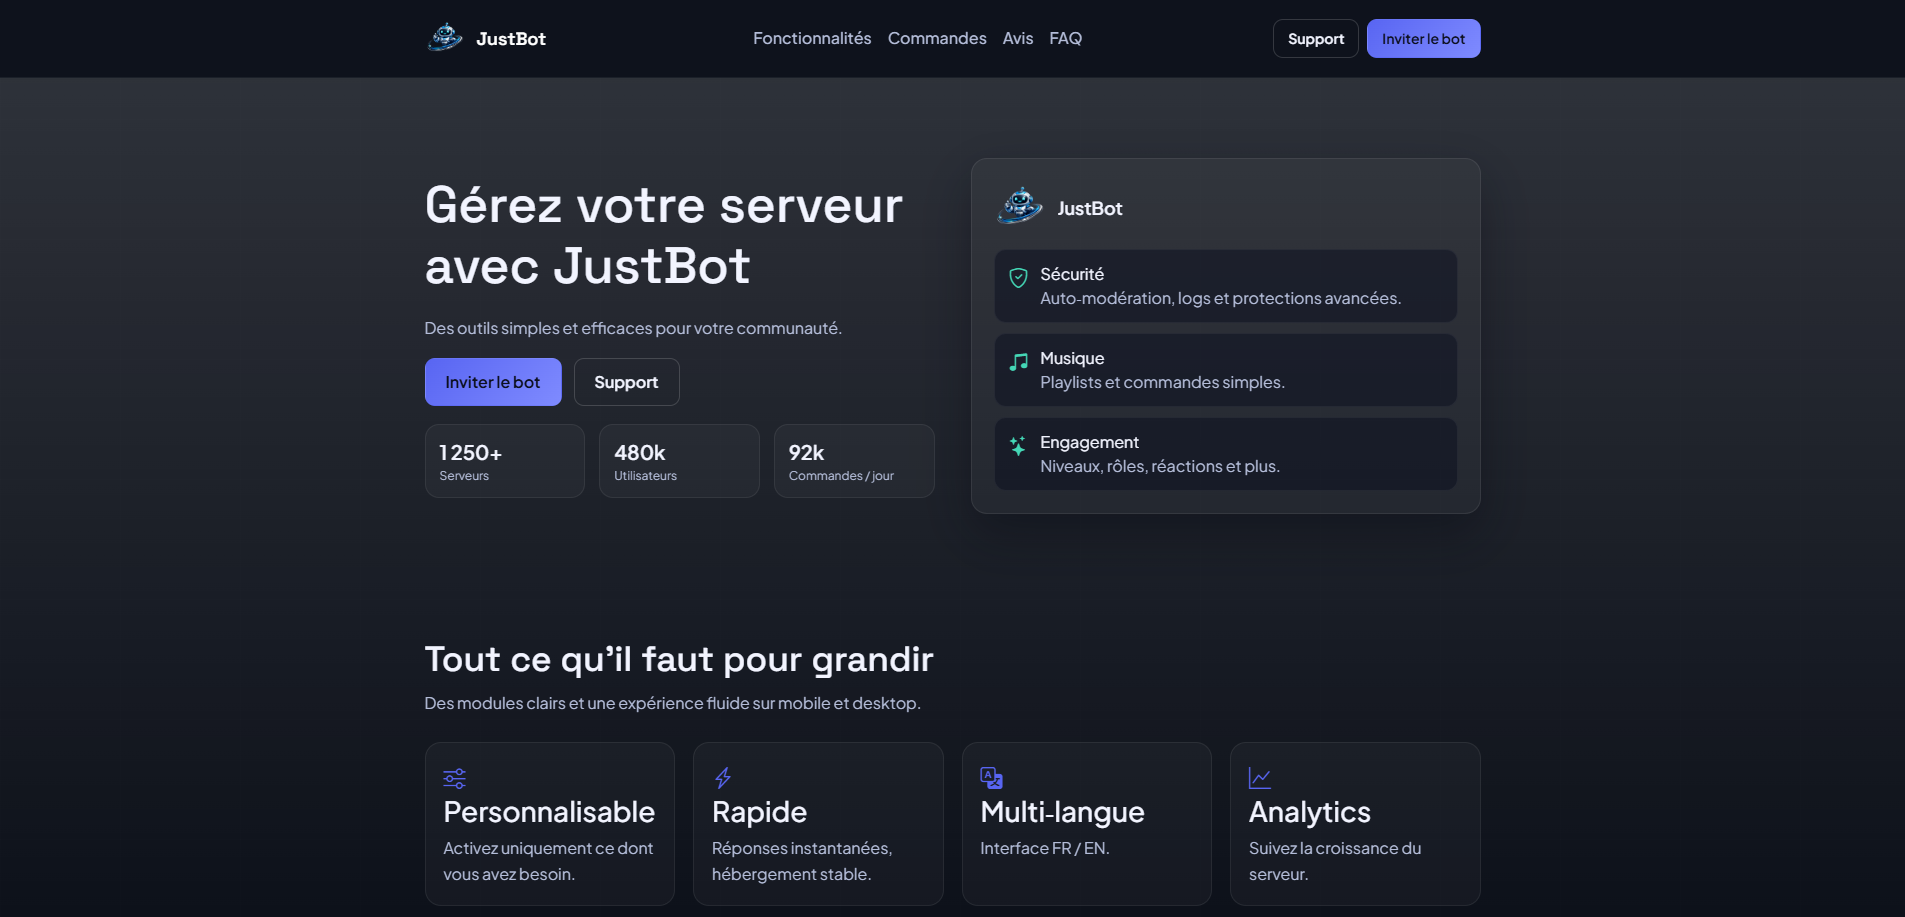
Task: Click the sparkle icon next to Engagement
Action: click(1018, 445)
